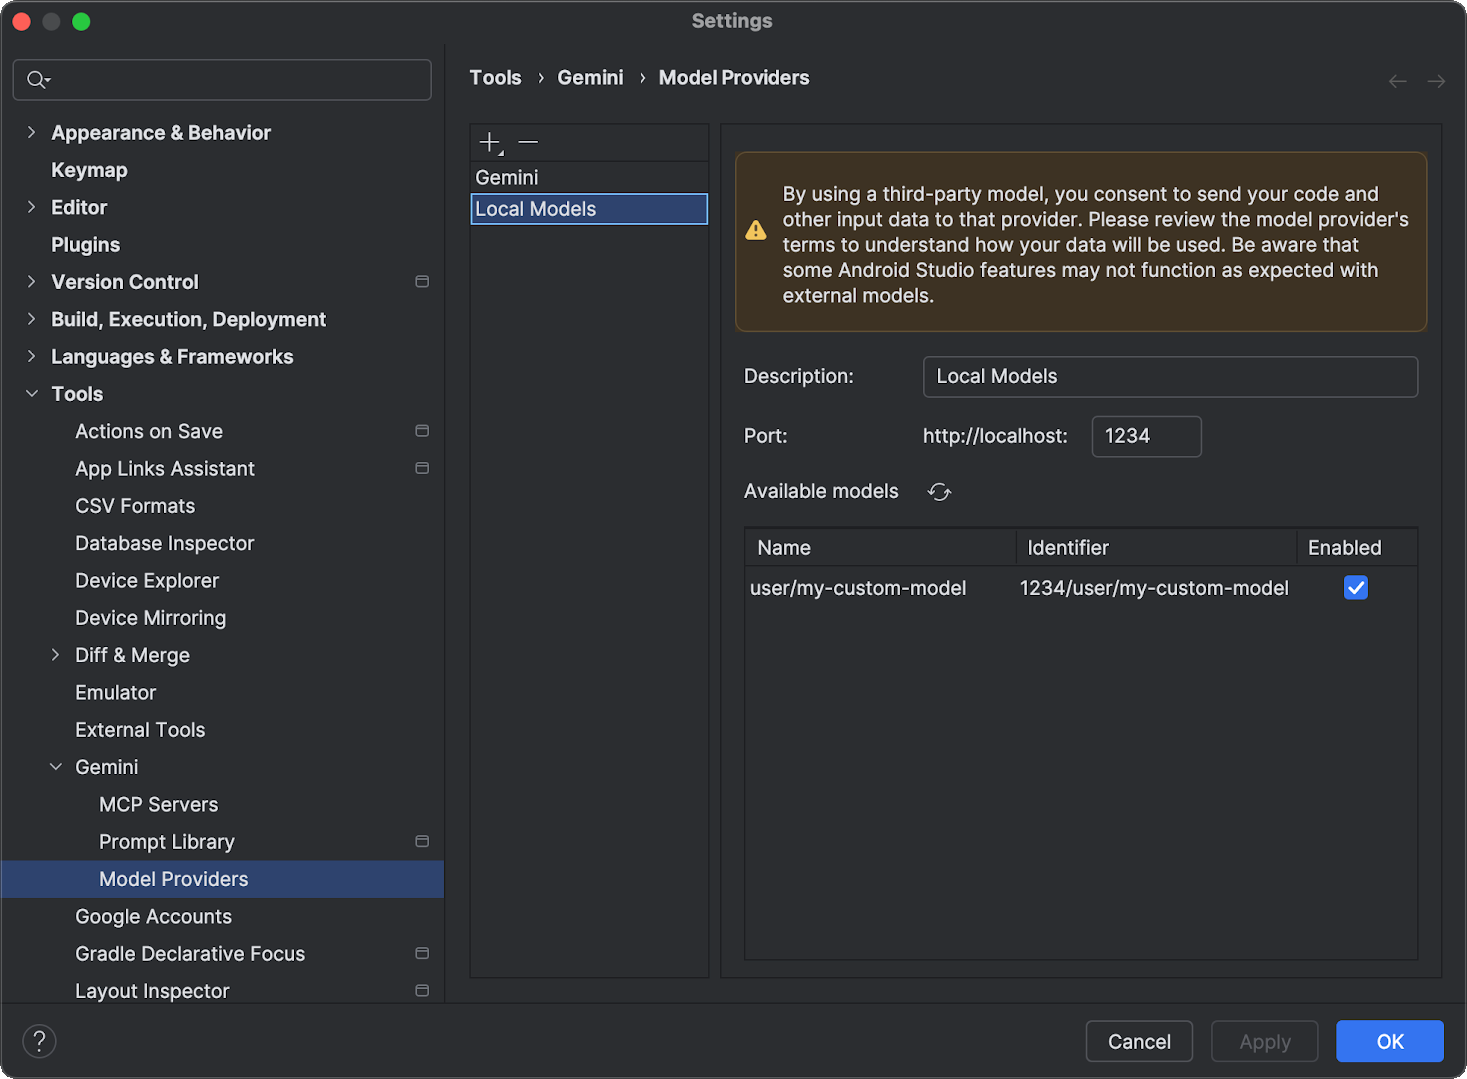Expand the Appearance & Behavior section
Viewport: 1467px width, 1079px height.
[31, 133]
